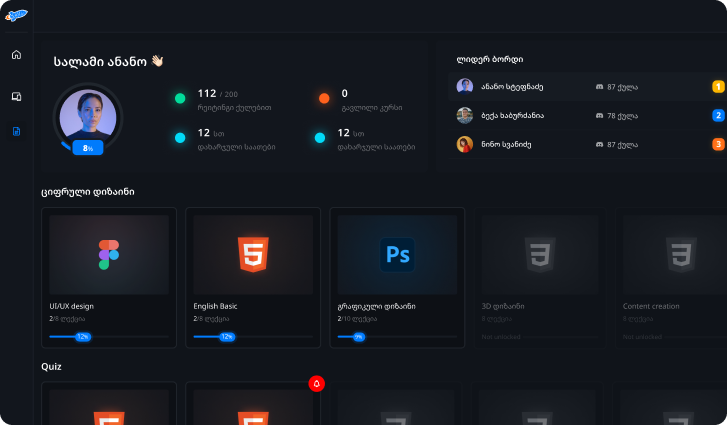Click the 8% progress badge under avatar

(x=88, y=148)
